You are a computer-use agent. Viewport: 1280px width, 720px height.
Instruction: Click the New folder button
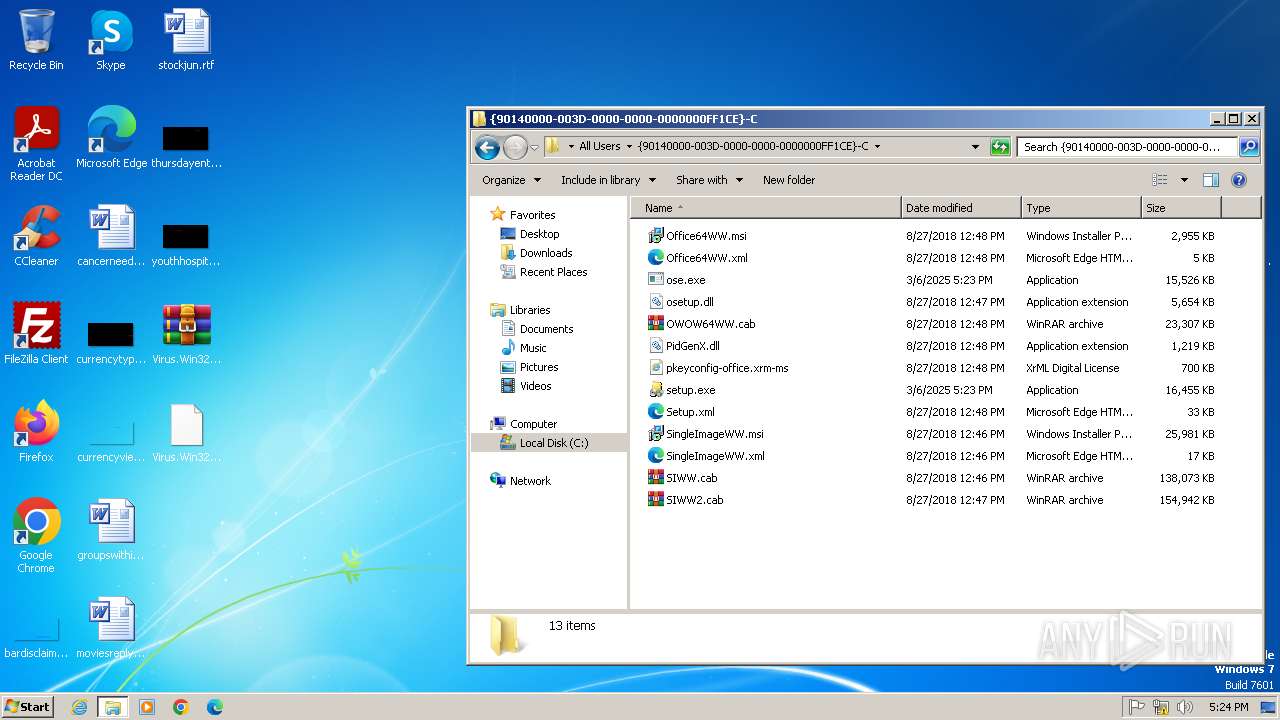tap(789, 180)
